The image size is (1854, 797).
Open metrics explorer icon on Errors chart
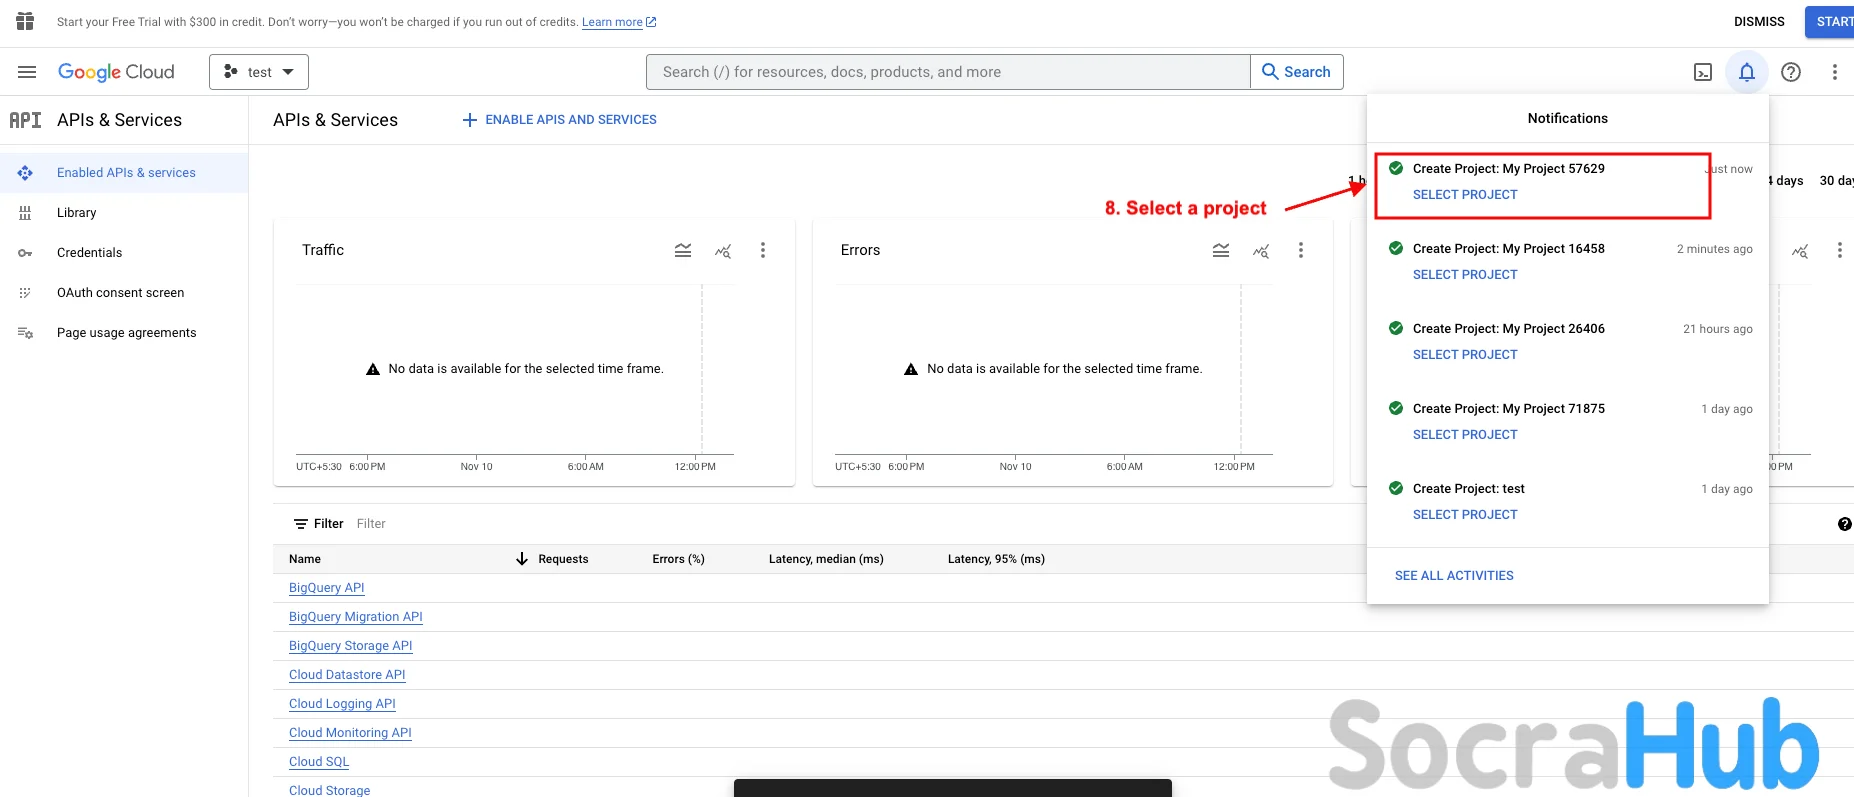[x=1261, y=250]
